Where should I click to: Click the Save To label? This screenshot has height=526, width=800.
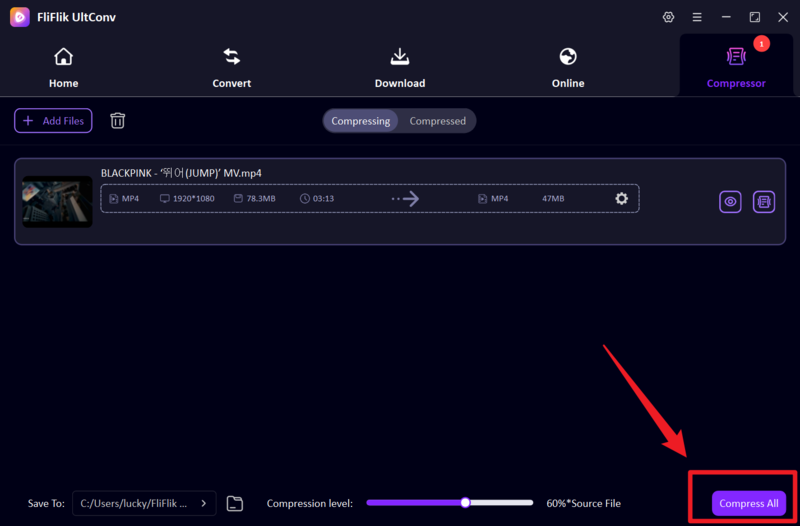[46, 504]
